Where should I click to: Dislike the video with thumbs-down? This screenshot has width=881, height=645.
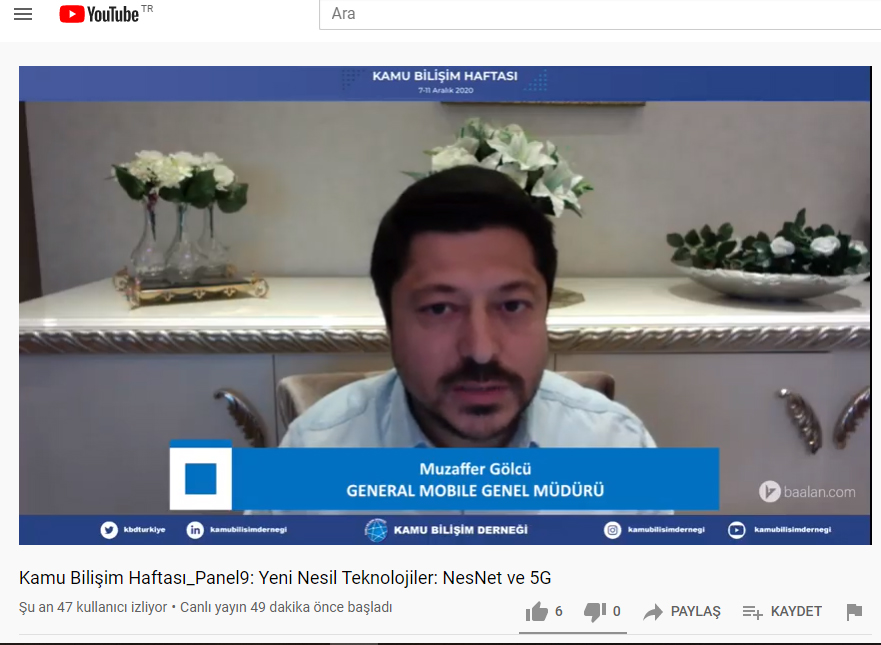595,612
